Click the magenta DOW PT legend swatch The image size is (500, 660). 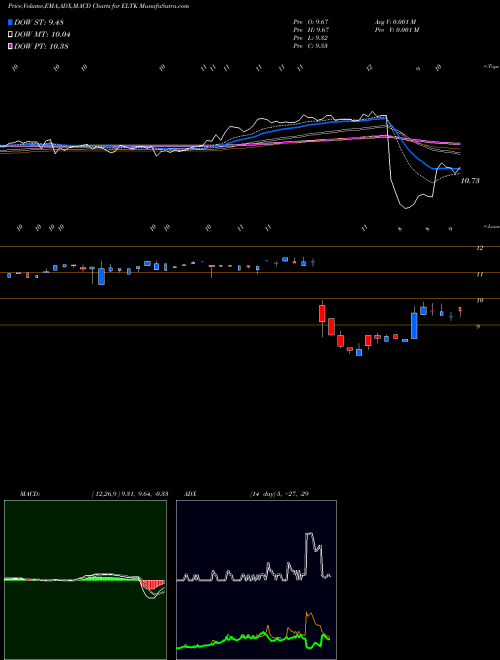(10, 46)
